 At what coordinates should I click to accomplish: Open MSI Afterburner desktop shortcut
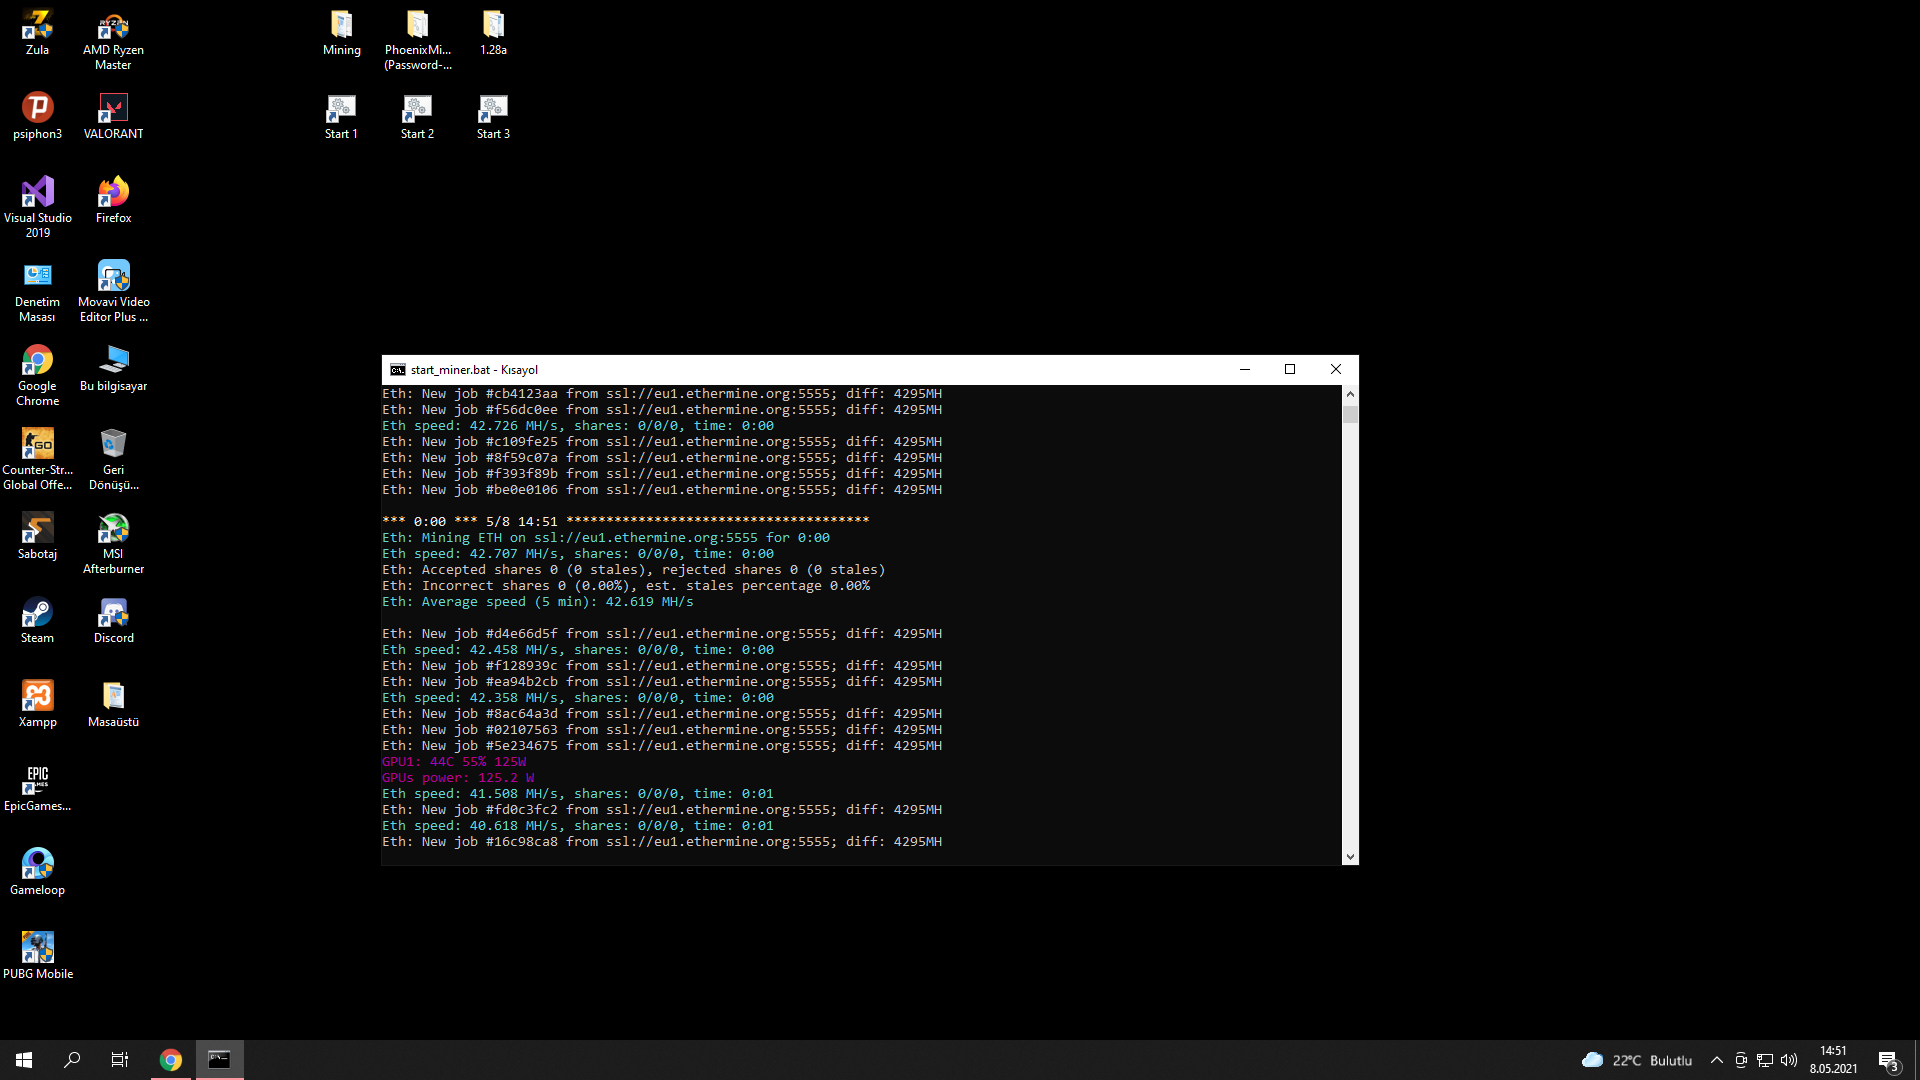click(113, 529)
